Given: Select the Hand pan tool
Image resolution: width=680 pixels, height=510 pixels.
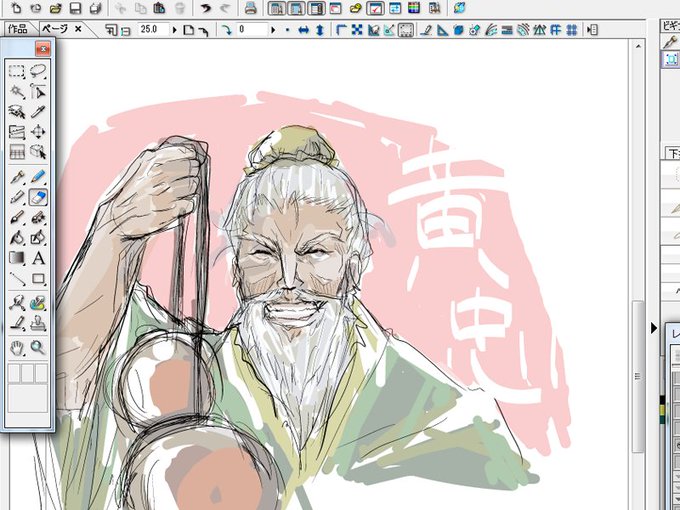Looking at the screenshot, I should coord(17,348).
